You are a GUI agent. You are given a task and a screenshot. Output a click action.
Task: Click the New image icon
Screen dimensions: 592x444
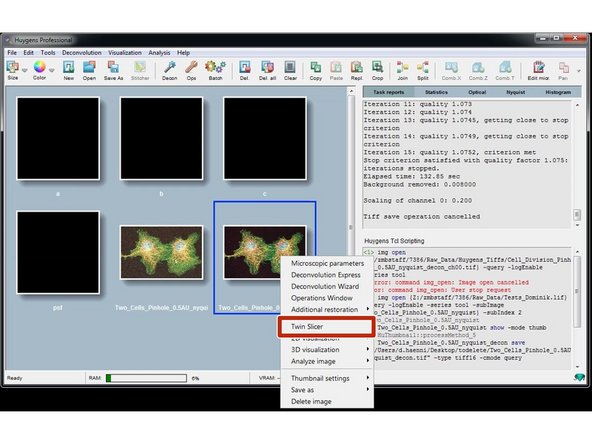(x=69, y=70)
